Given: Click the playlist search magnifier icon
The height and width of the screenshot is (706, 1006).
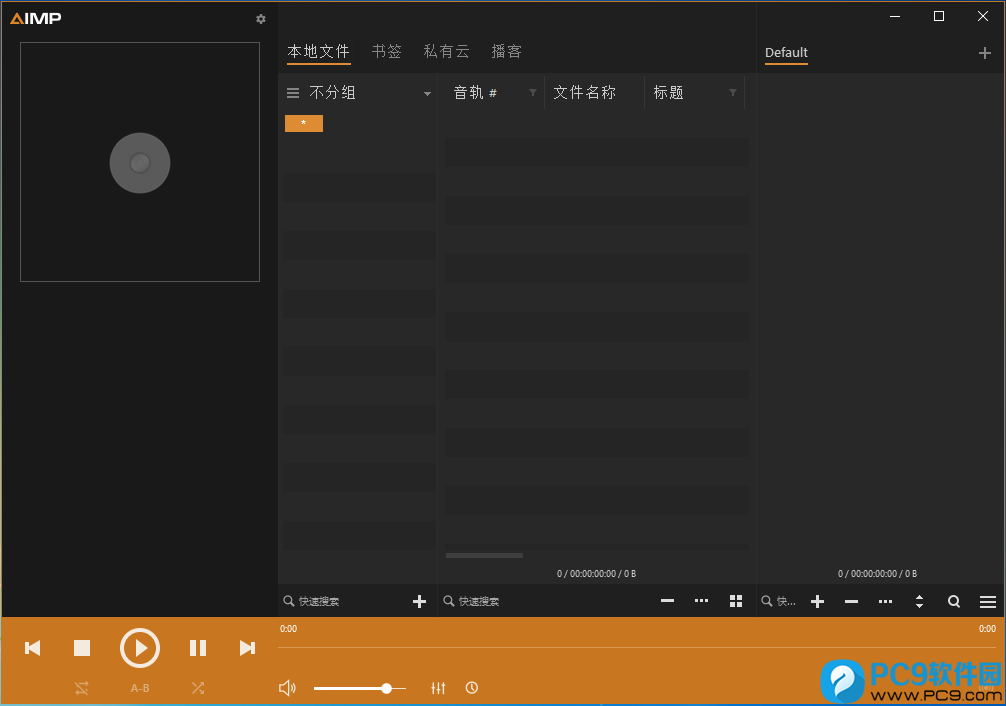Looking at the screenshot, I should point(954,601).
